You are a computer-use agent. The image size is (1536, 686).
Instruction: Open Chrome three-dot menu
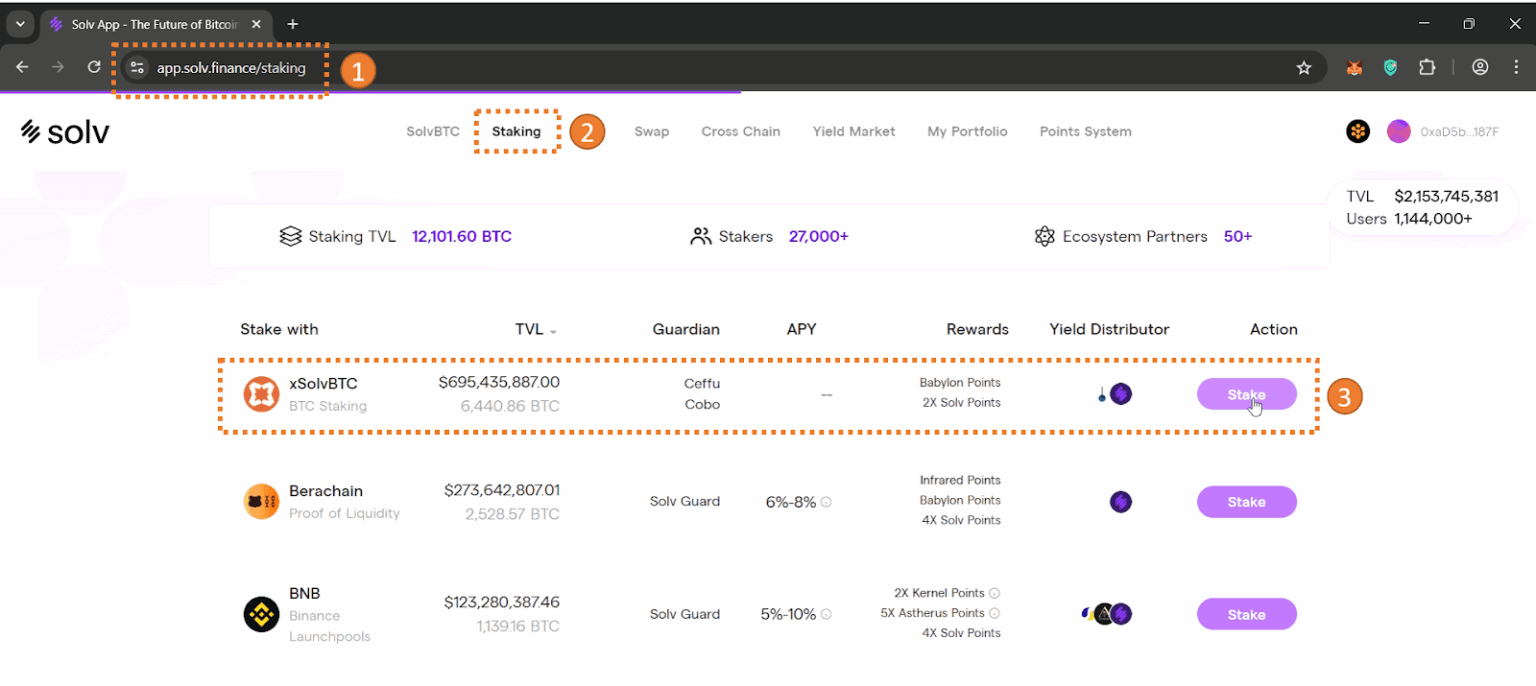click(1516, 68)
